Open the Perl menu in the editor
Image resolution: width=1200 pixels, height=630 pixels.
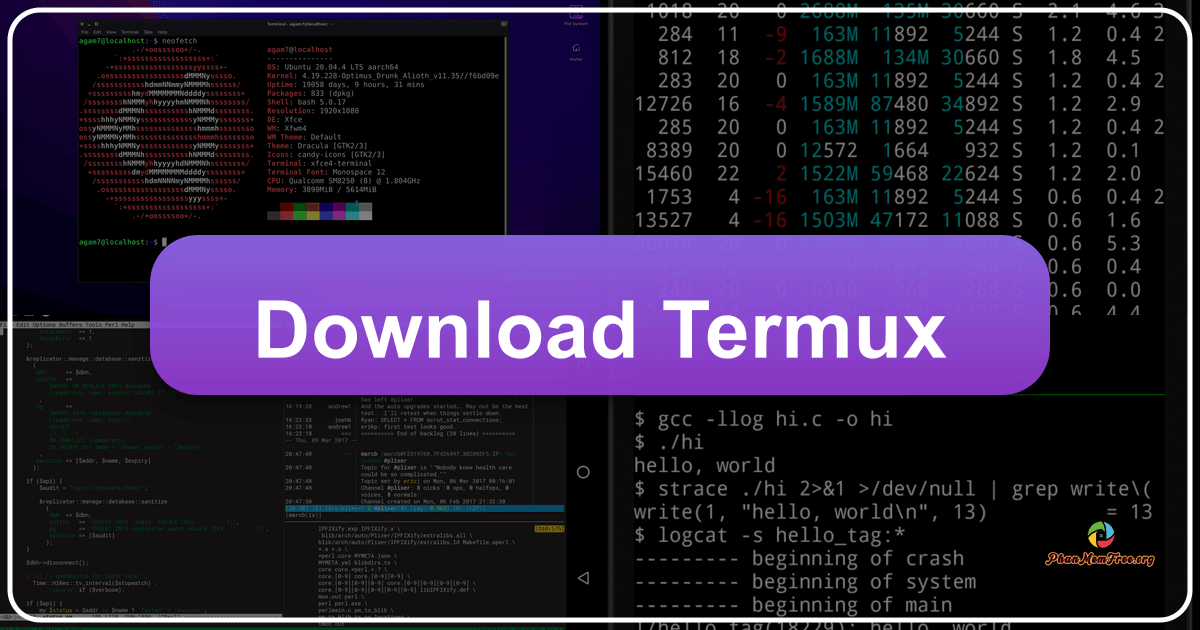(x=109, y=325)
